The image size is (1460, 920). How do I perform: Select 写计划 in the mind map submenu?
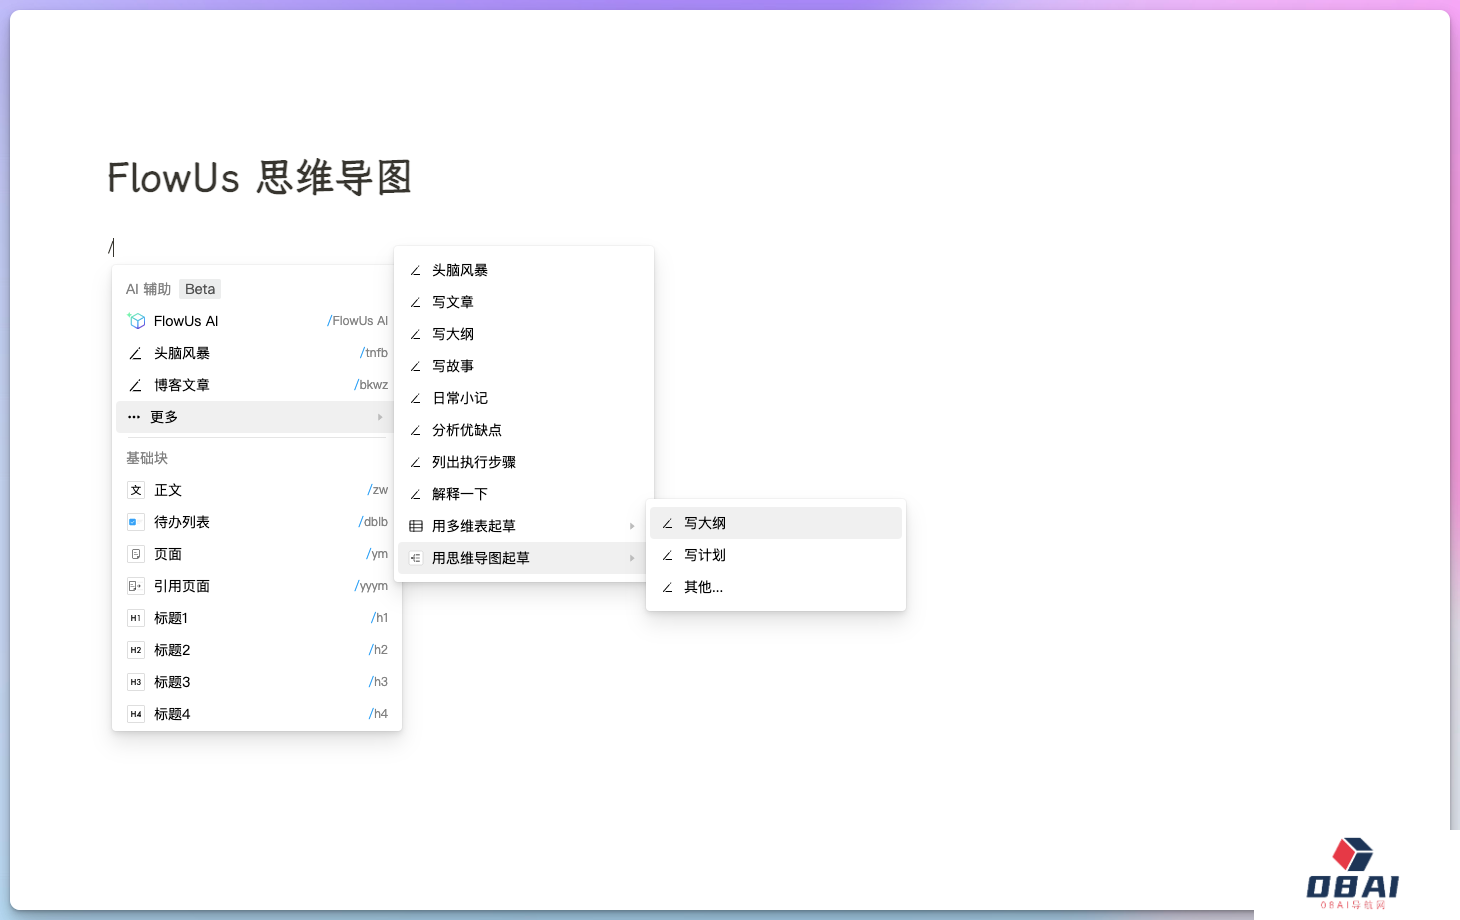tap(776, 555)
